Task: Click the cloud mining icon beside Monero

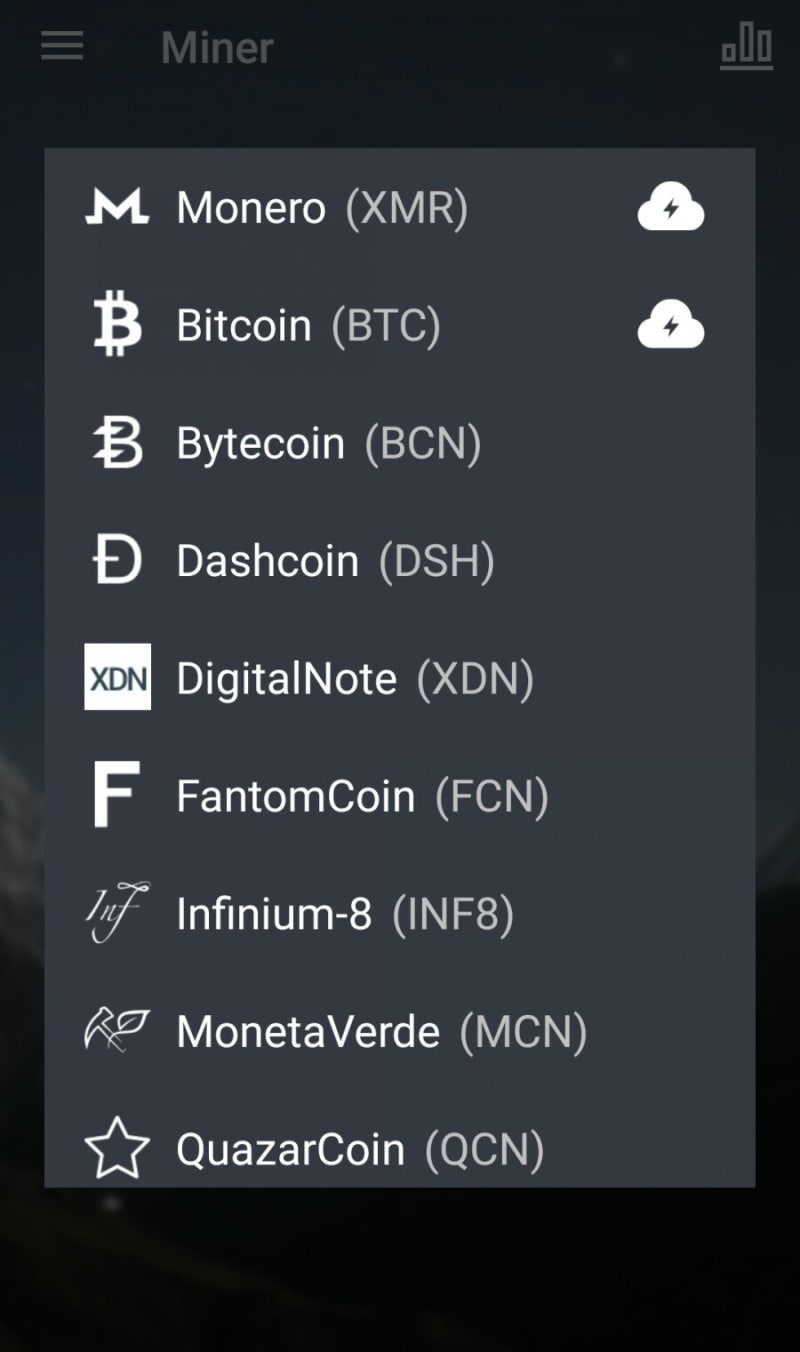Action: [671, 208]
